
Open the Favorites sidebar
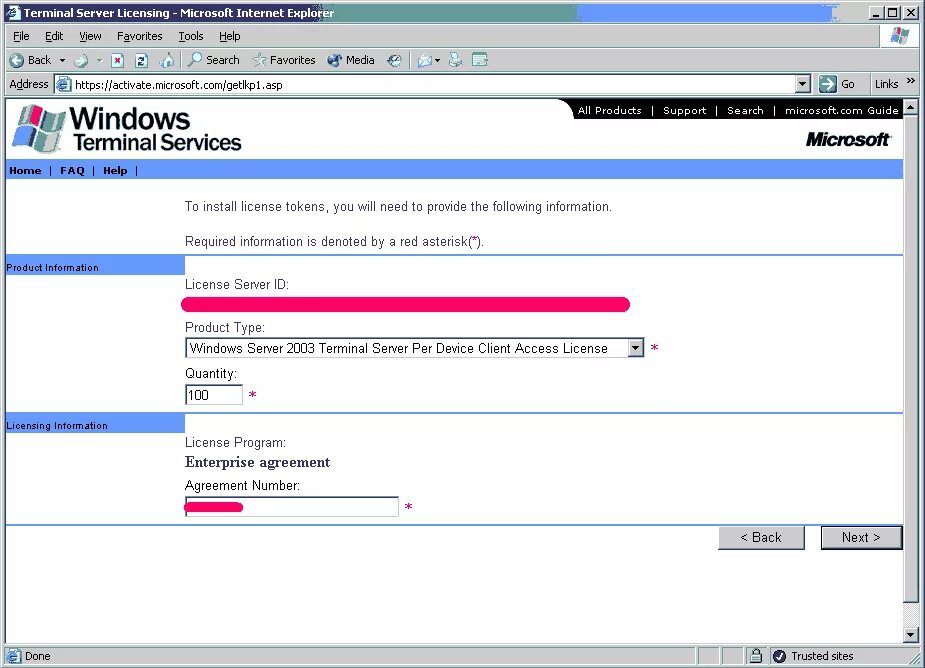(x=283, y=60)
